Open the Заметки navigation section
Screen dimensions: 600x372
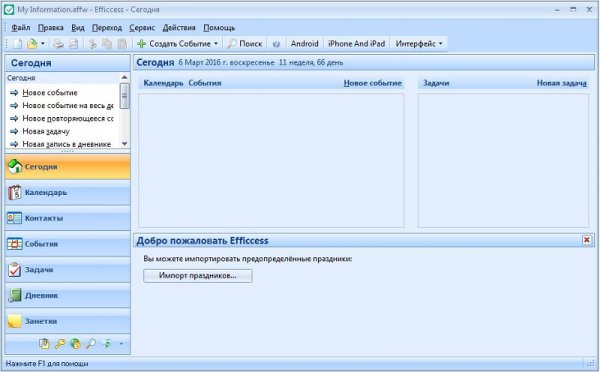click(x=67, y=321)
